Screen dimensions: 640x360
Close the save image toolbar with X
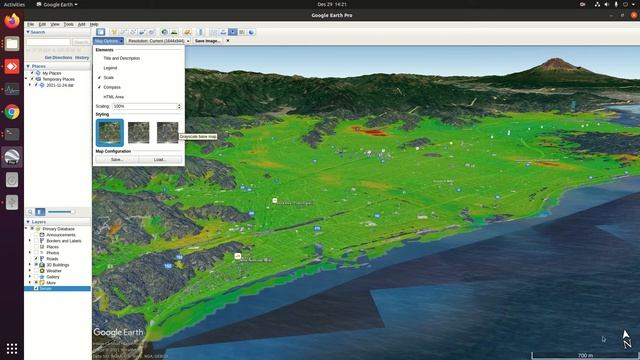point(228,41)
